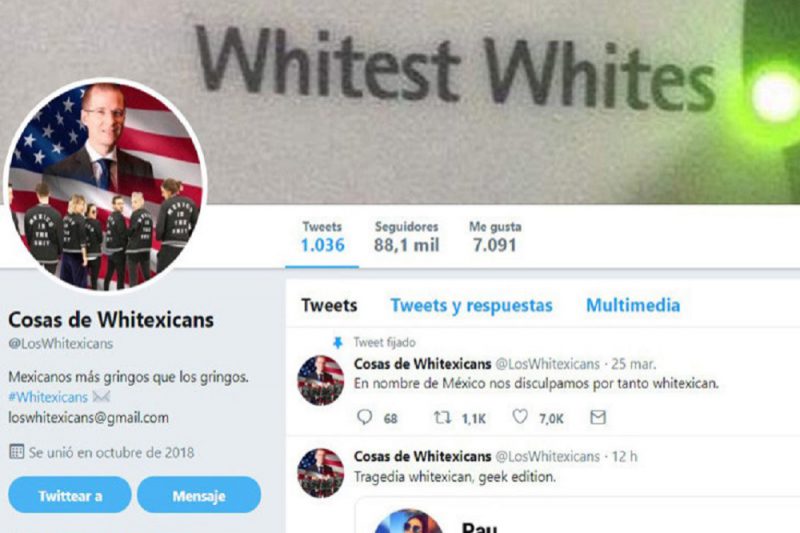Like the pinned tweet with heart icon
This screenshot has height=533, width=800.
tap(520, 417)
